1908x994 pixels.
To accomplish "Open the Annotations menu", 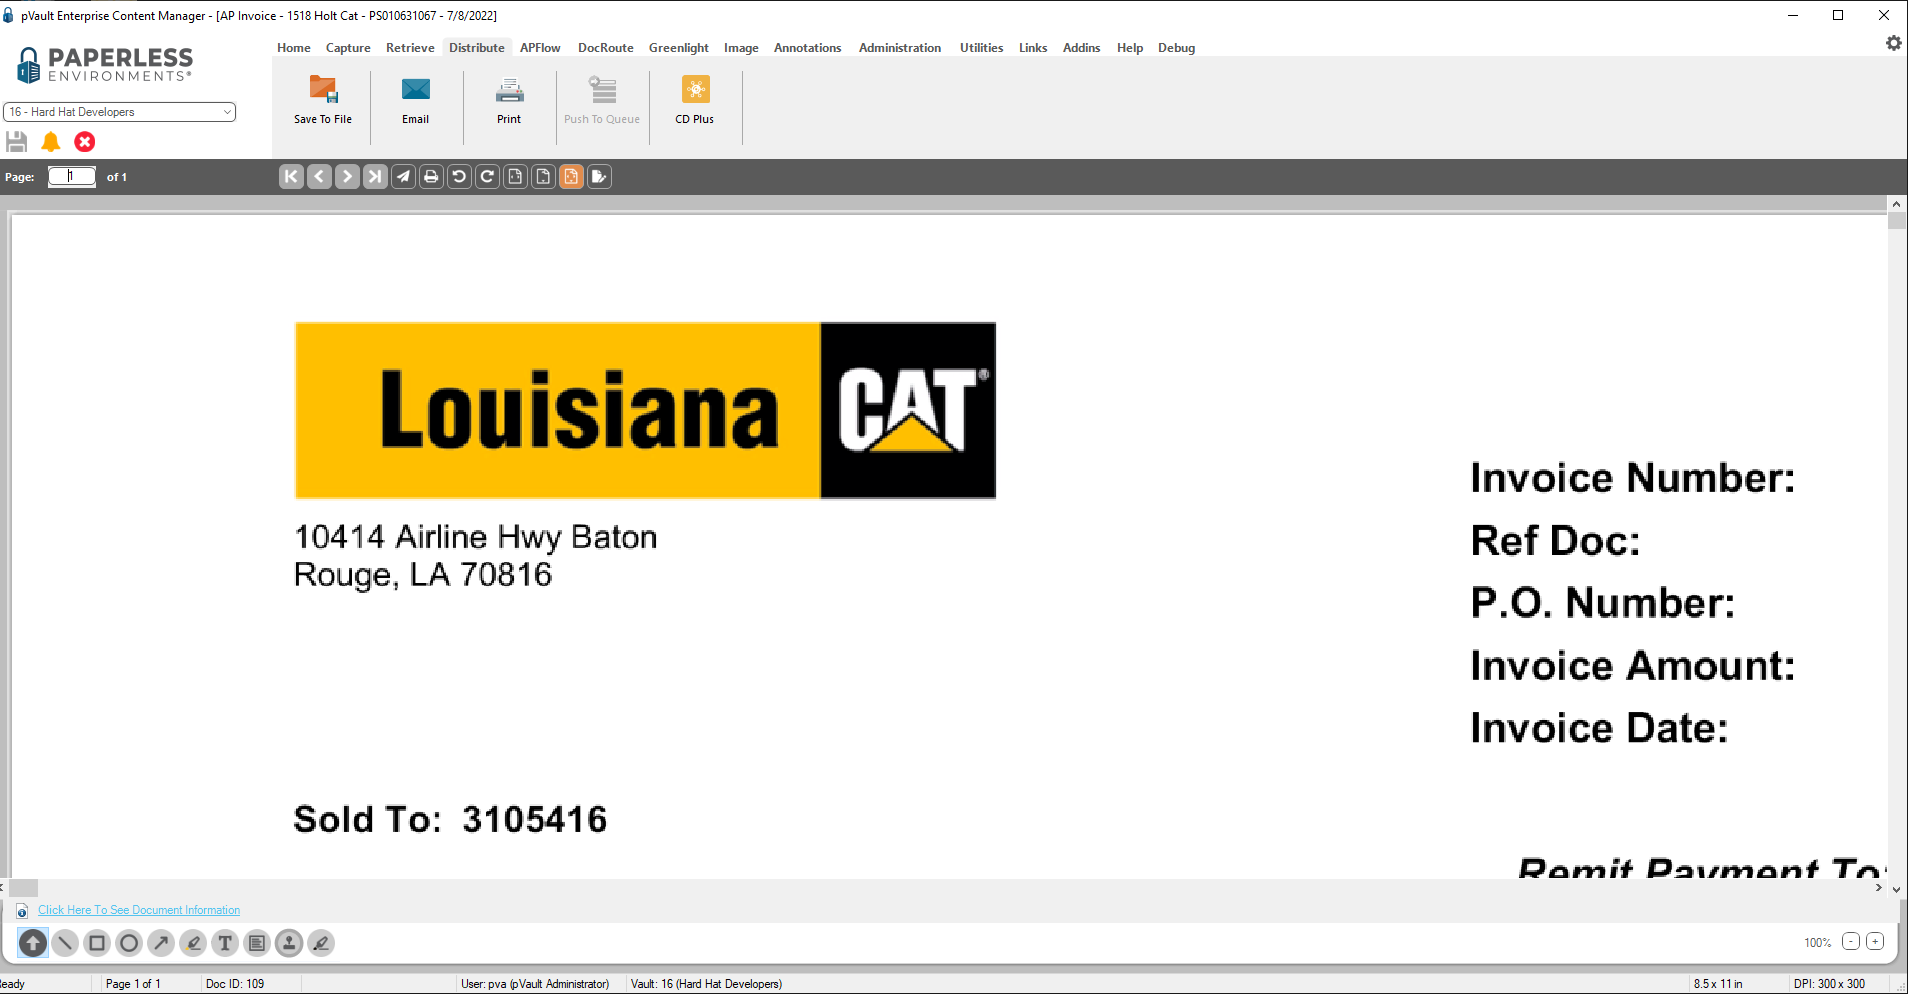I will pyautogui.click(x=808, y=48).
